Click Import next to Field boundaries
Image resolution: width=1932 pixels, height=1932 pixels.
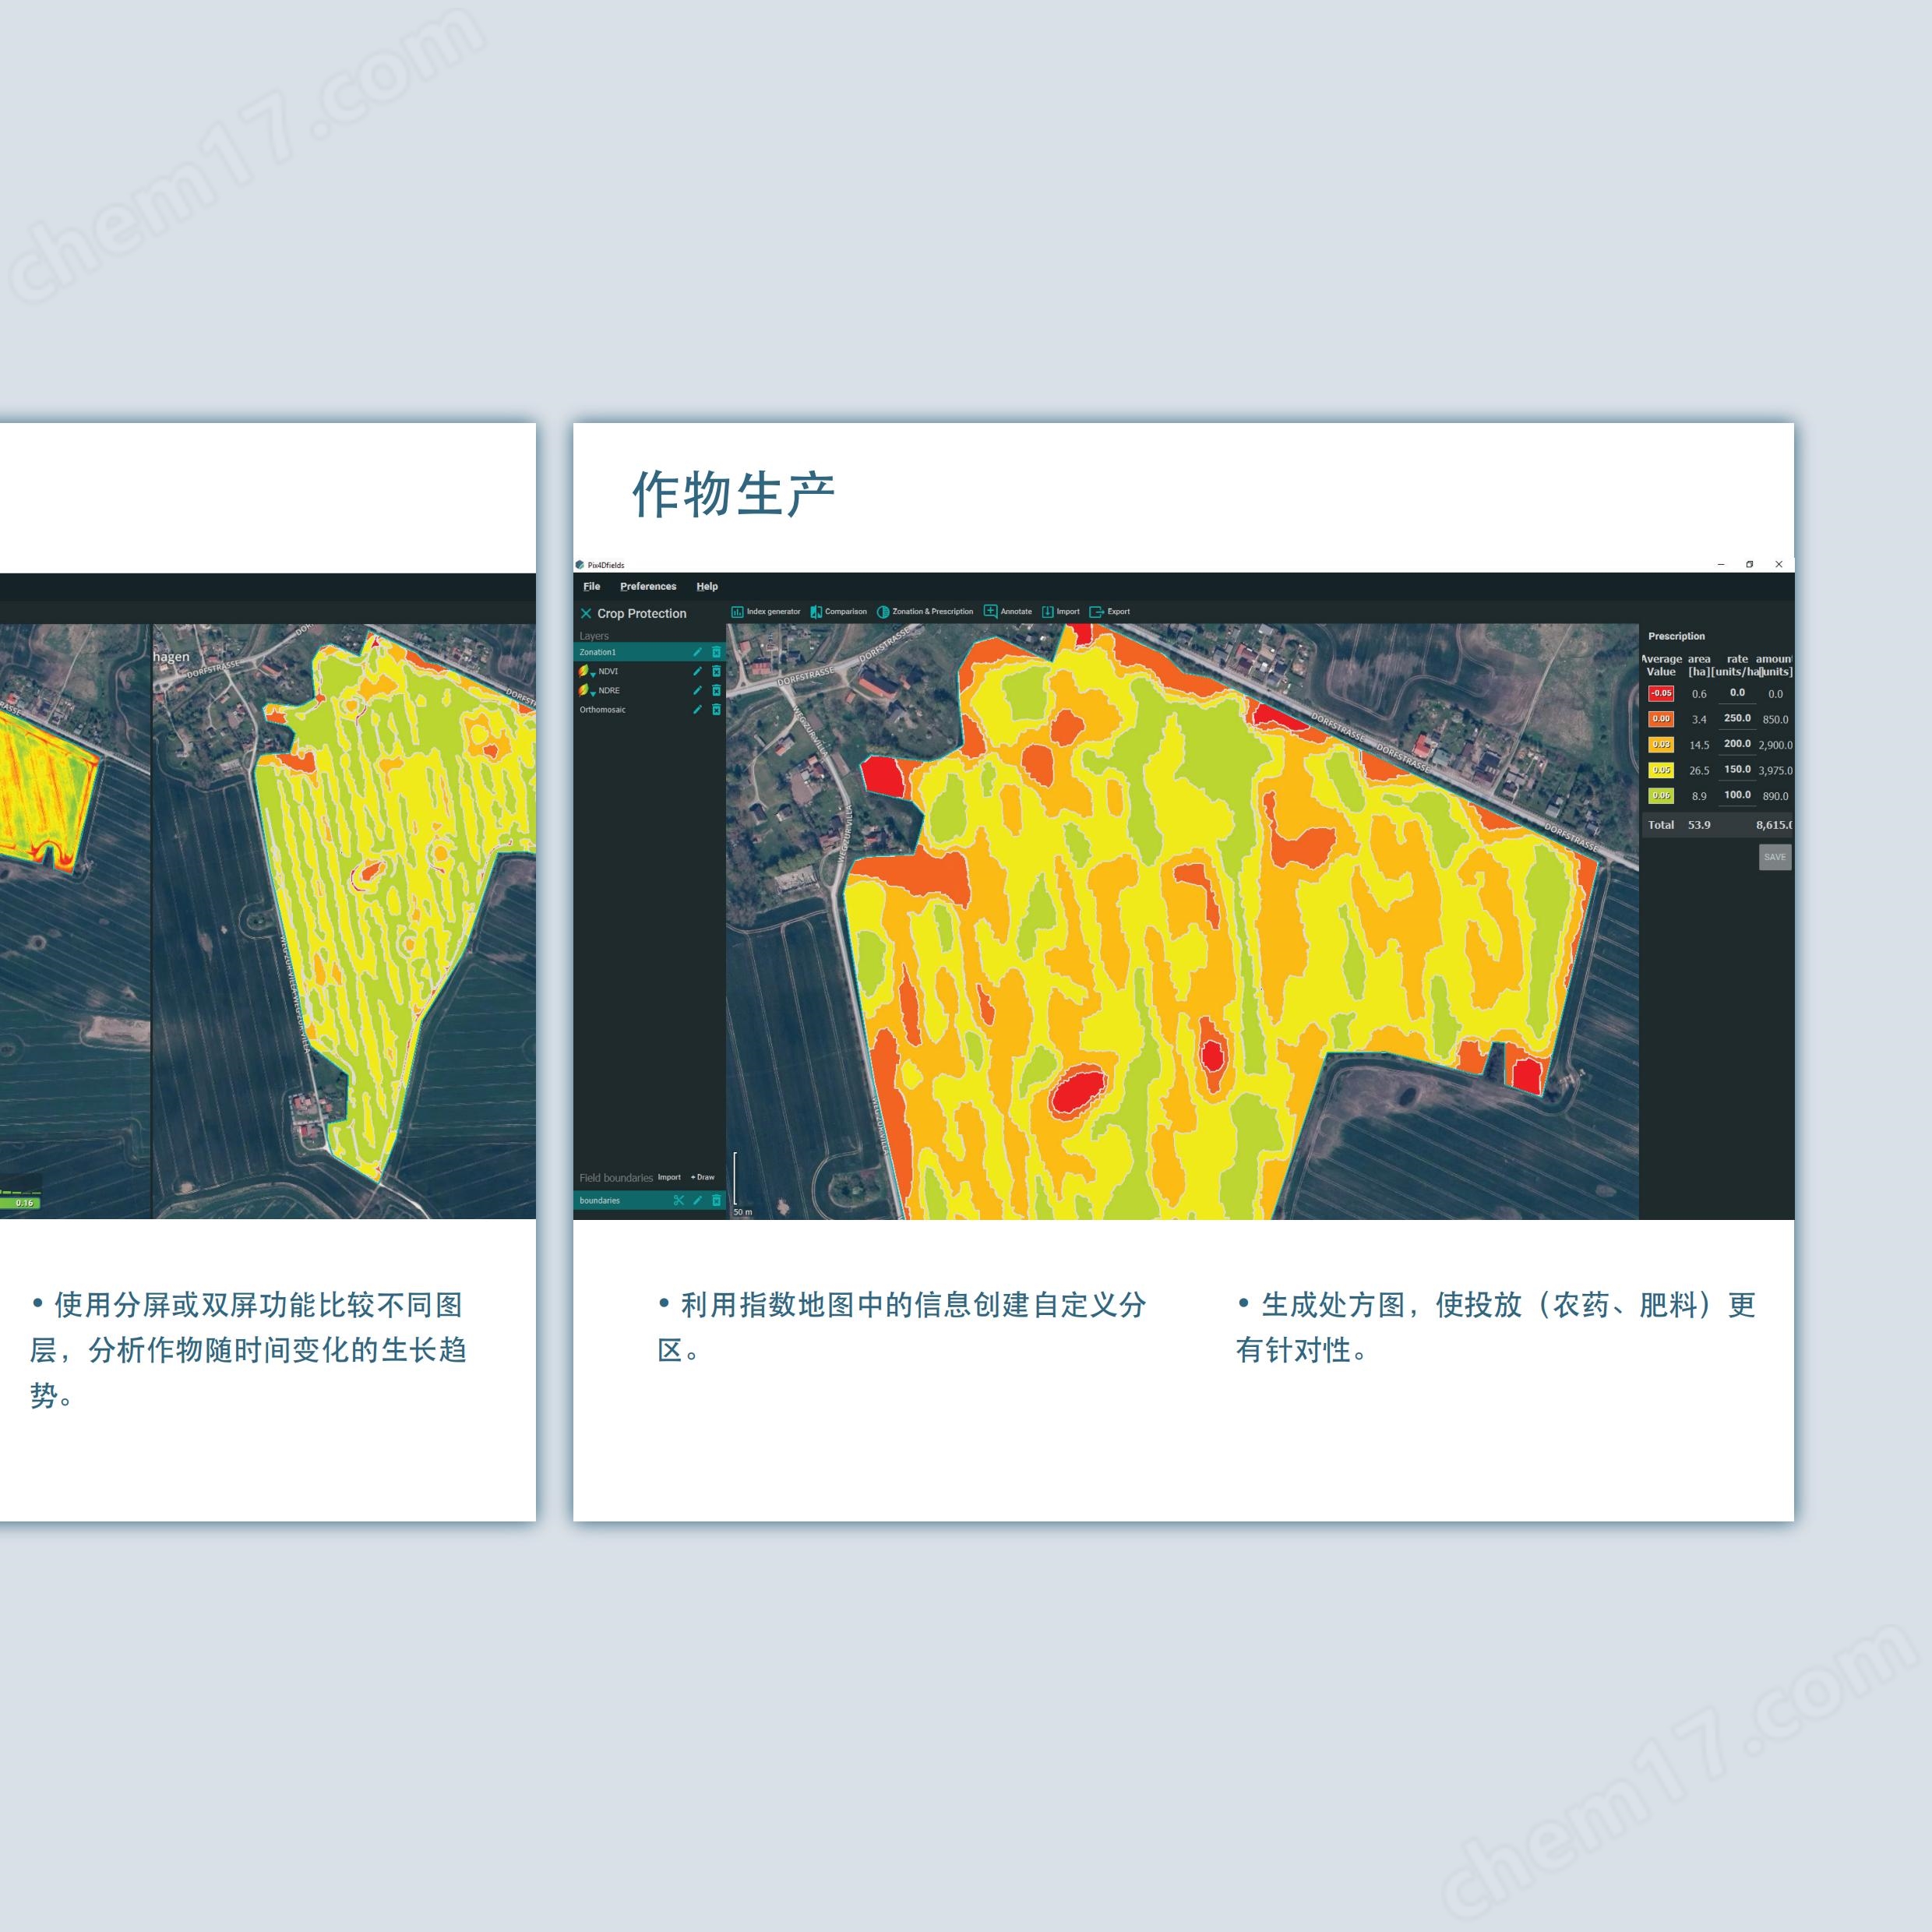coord(669,1177)
